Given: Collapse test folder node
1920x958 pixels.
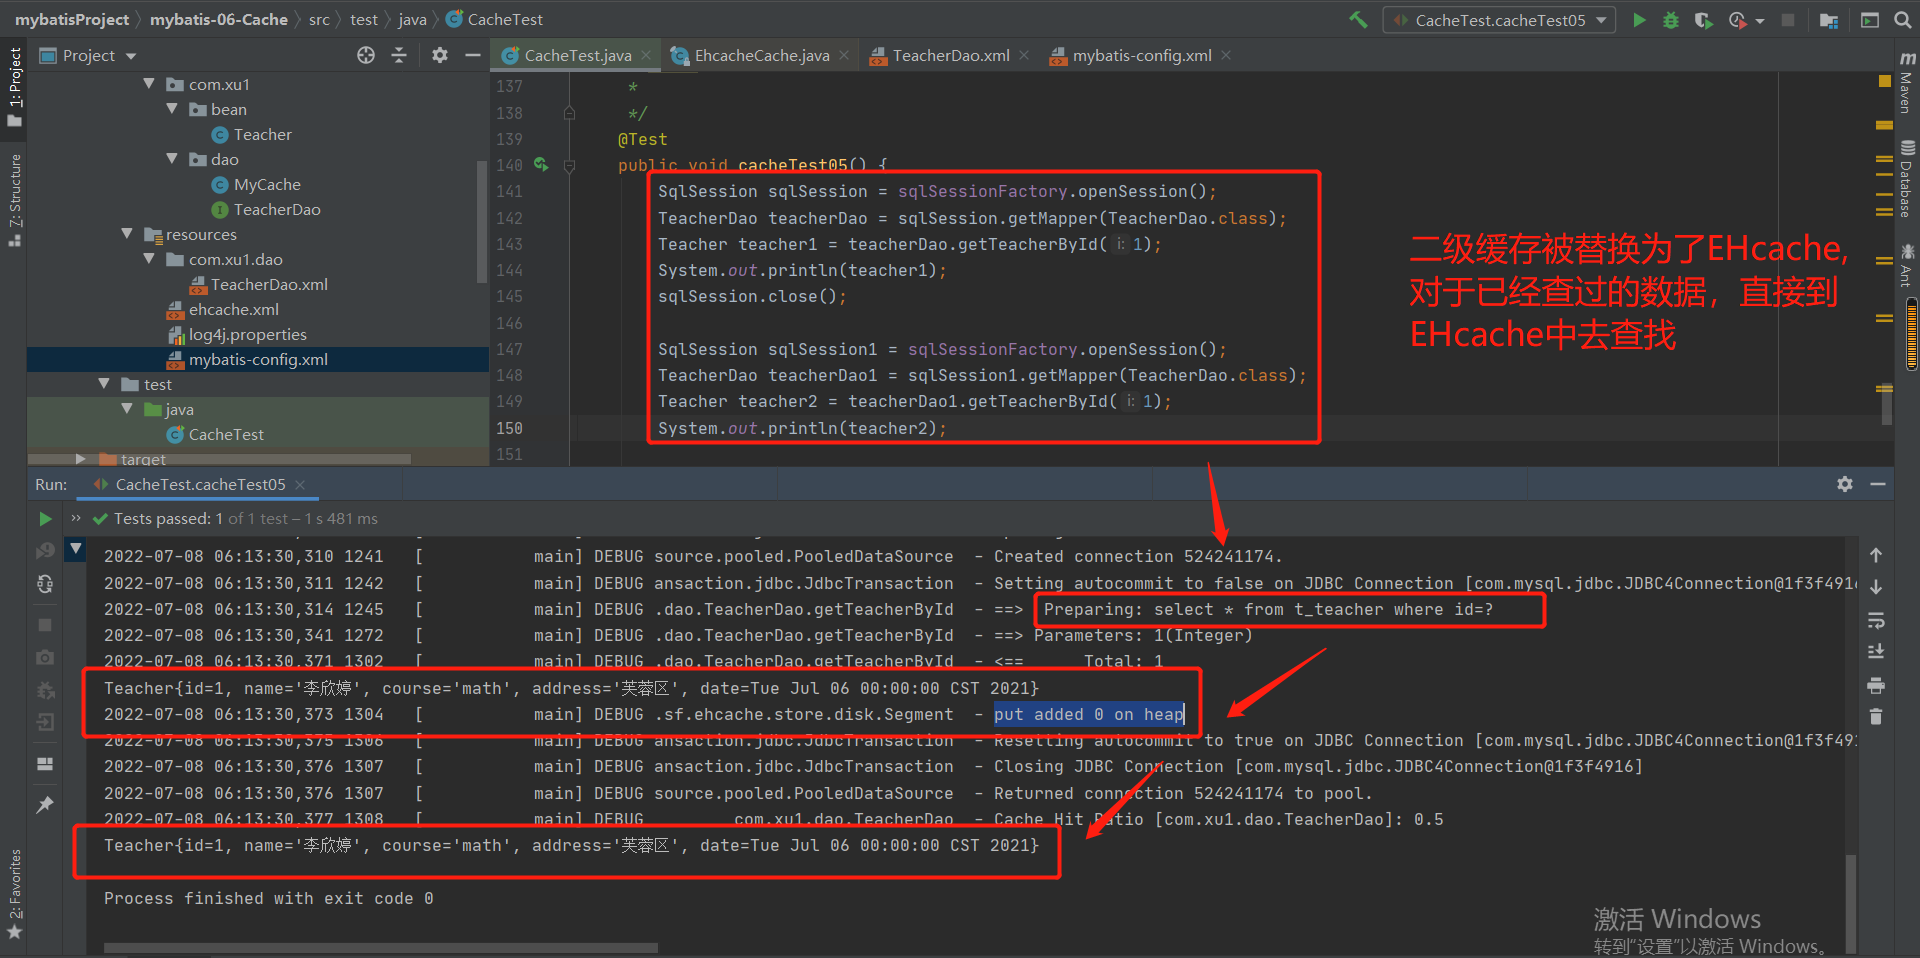Looking at the screenshot, I should click(x=104, y=384).
